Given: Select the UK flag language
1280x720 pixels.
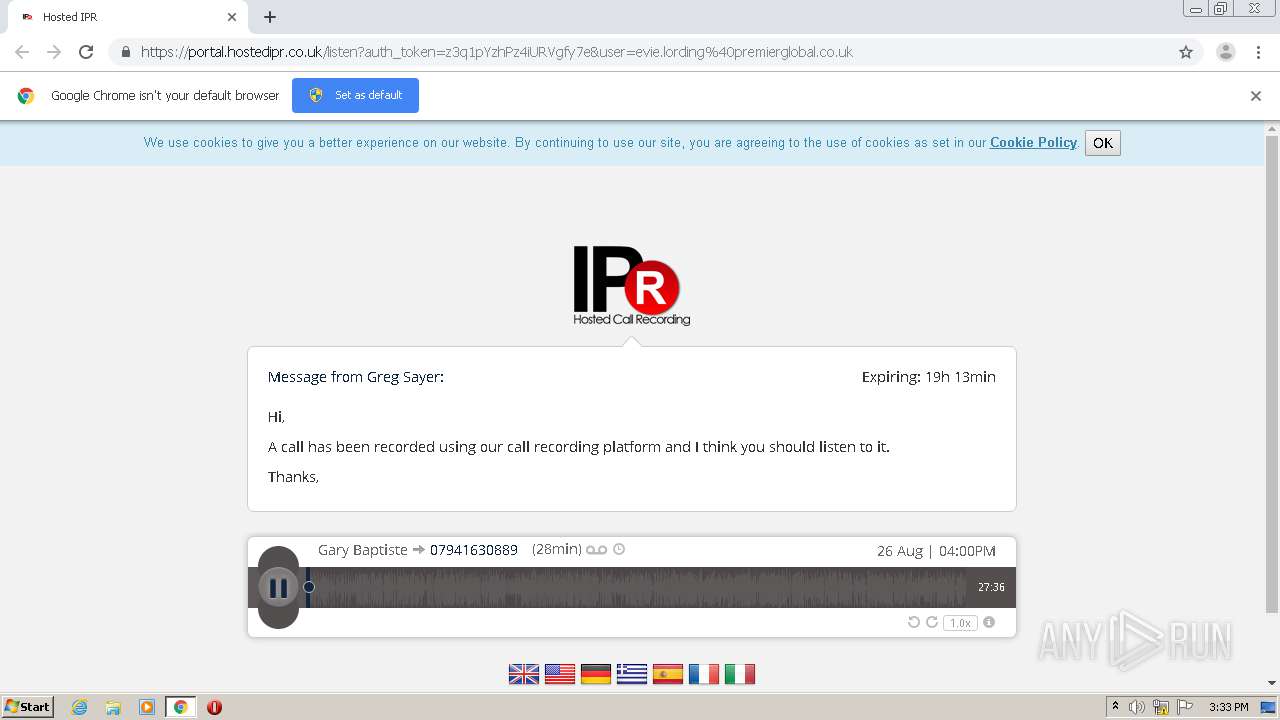Looking at the screenshot, I should [x=524, y=674].
